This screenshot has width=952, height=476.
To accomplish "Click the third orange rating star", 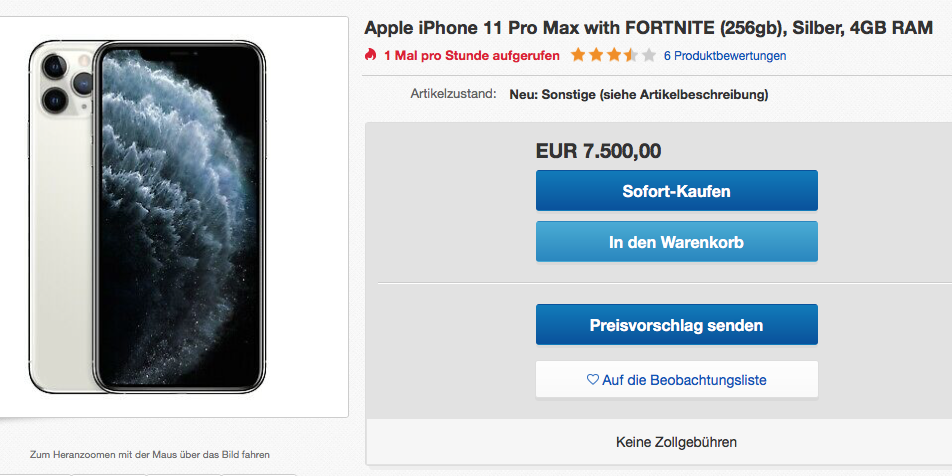I will (x=614, y=55).
